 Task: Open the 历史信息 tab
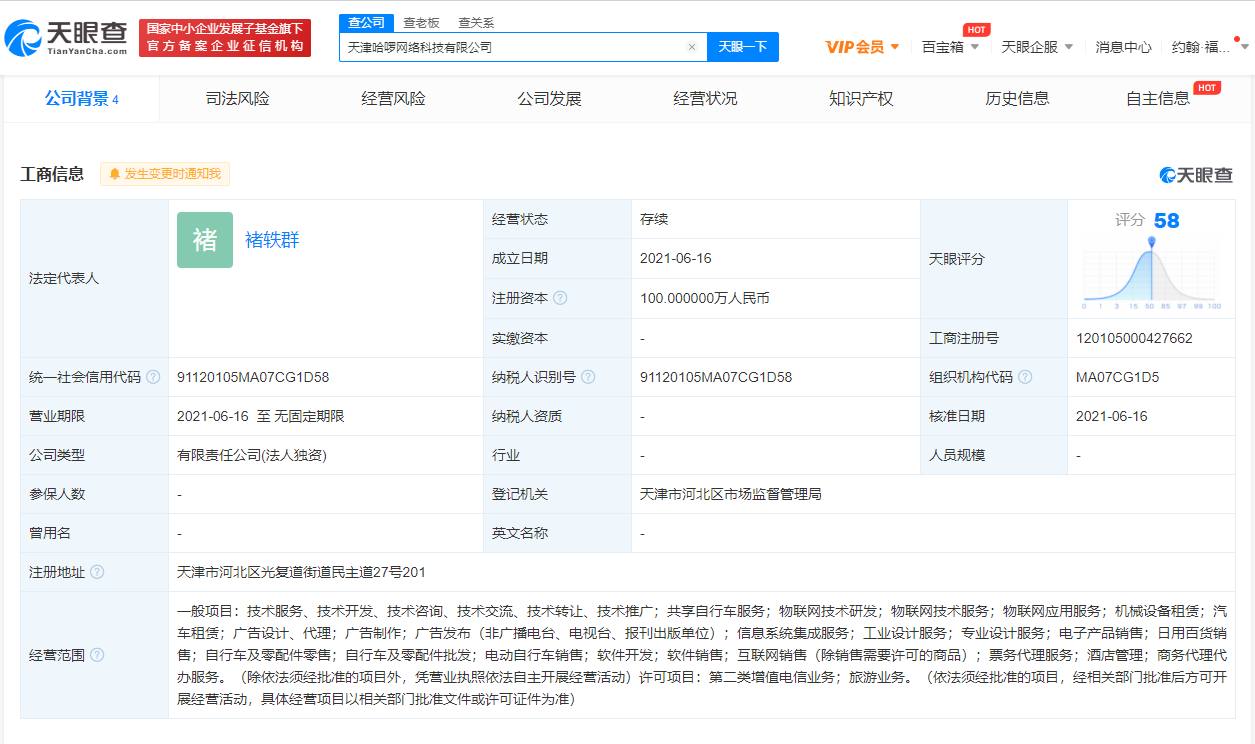1017,99
